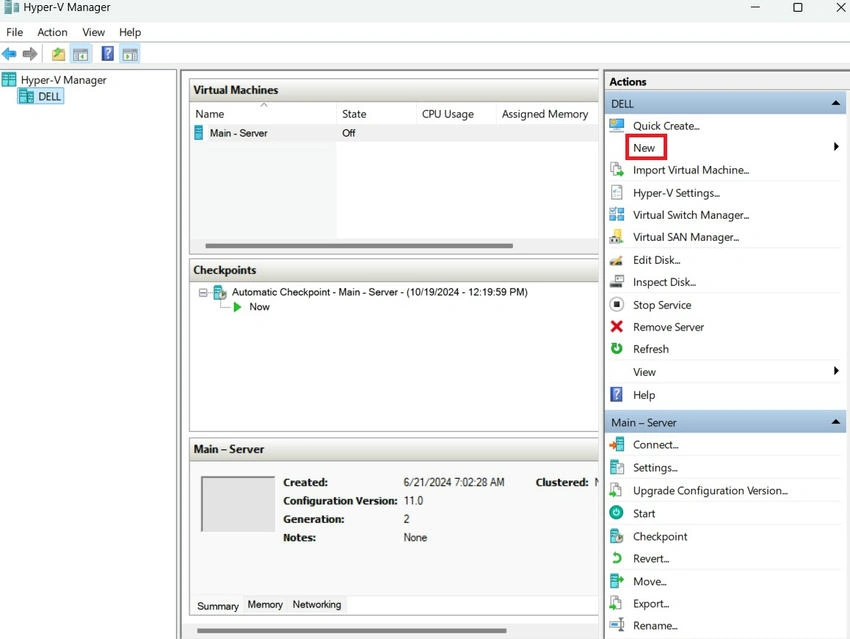Click the Virtual Switch Manager icon
The image size is (850, 639).
[616, 215]
